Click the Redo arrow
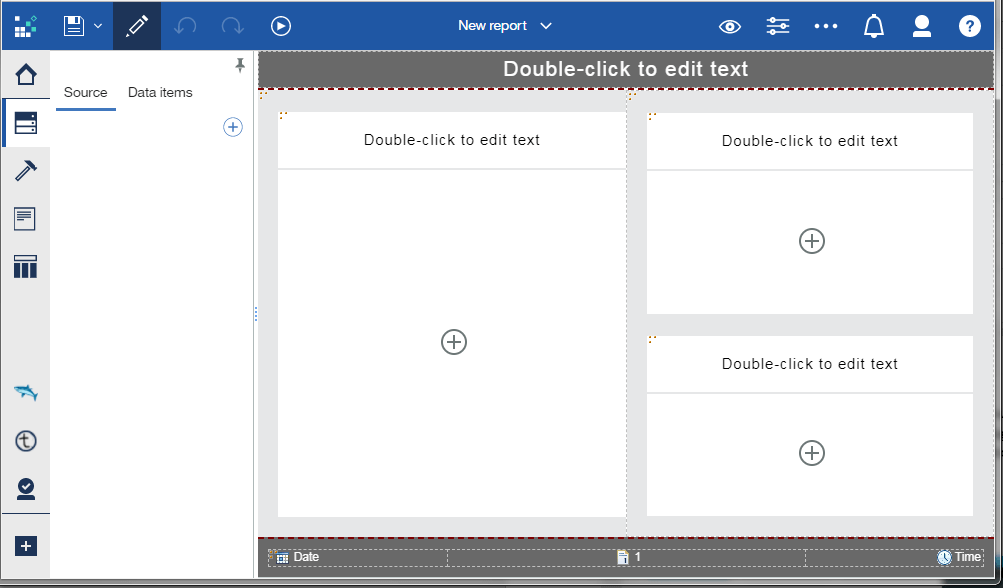 232,26
